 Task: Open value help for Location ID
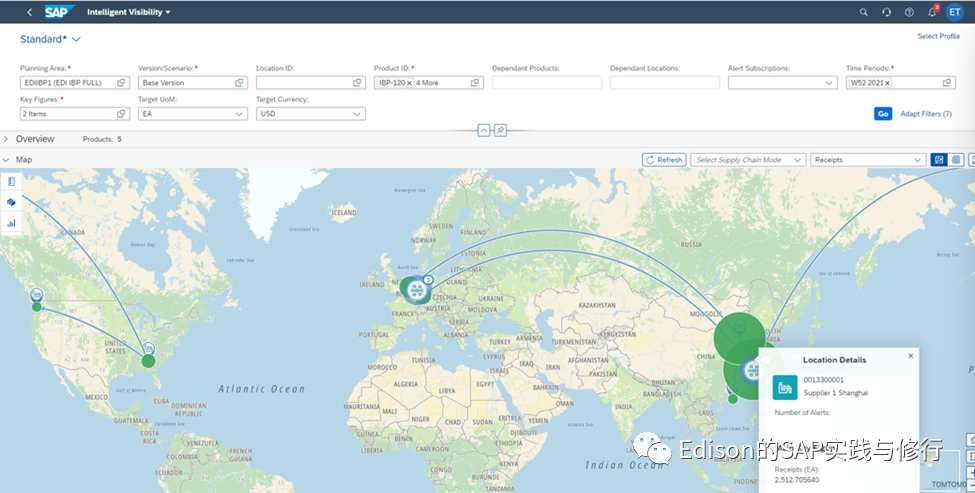pyautogui.click(x=357, y=83)
